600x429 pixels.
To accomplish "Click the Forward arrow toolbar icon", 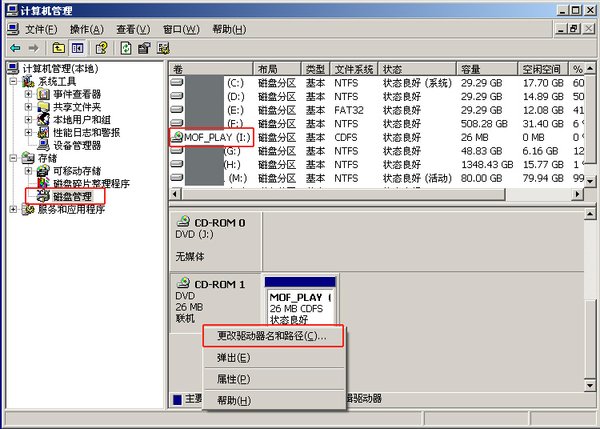I will coord(34,48).
